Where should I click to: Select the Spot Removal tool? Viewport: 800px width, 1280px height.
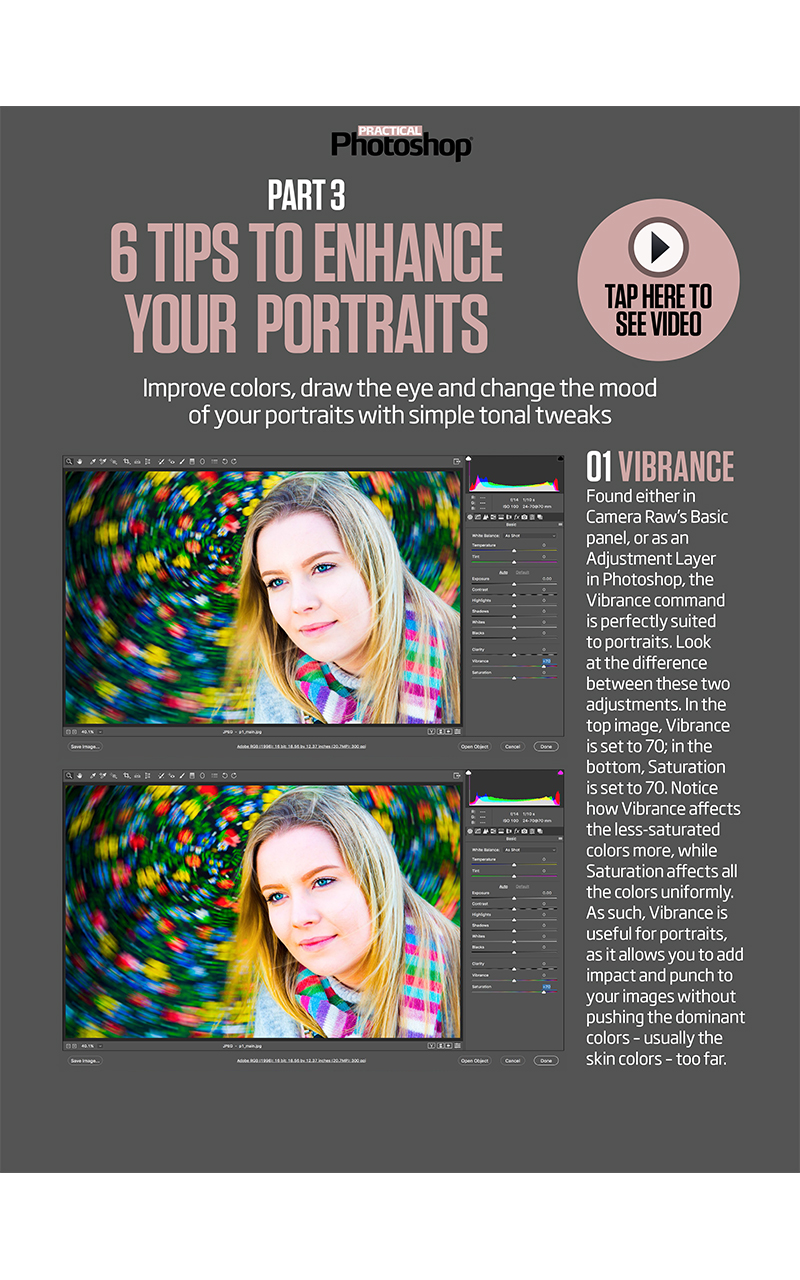[x=161, y=462]
